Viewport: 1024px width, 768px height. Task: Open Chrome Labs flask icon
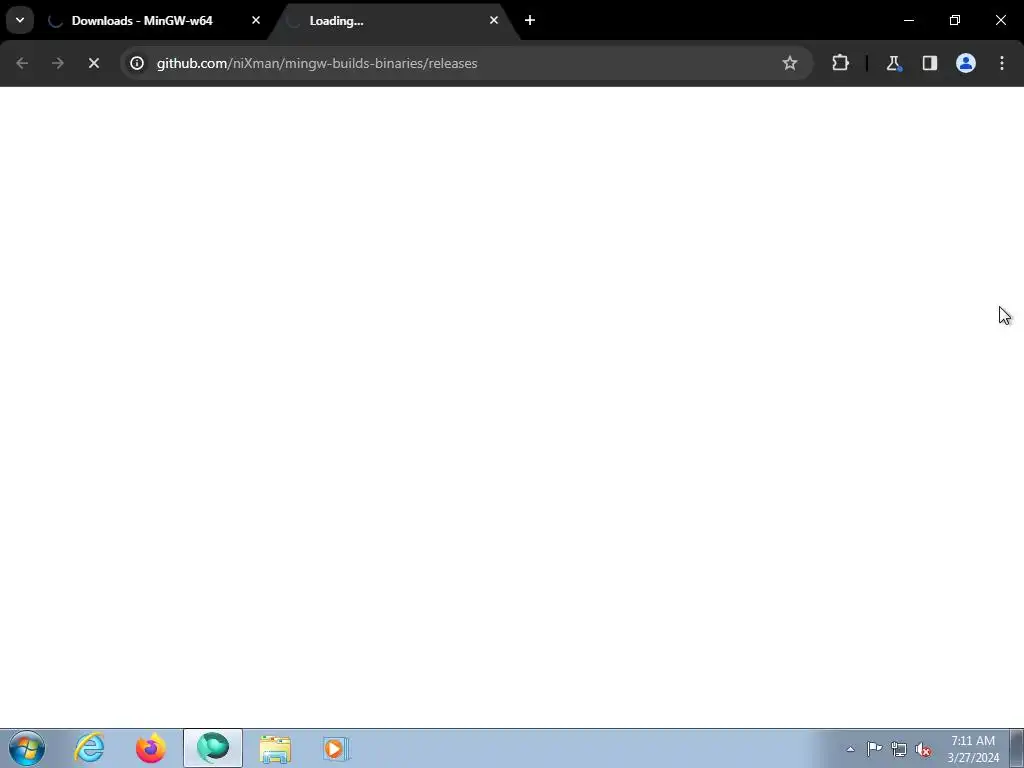pyautogui.click(x=893, y=63)
